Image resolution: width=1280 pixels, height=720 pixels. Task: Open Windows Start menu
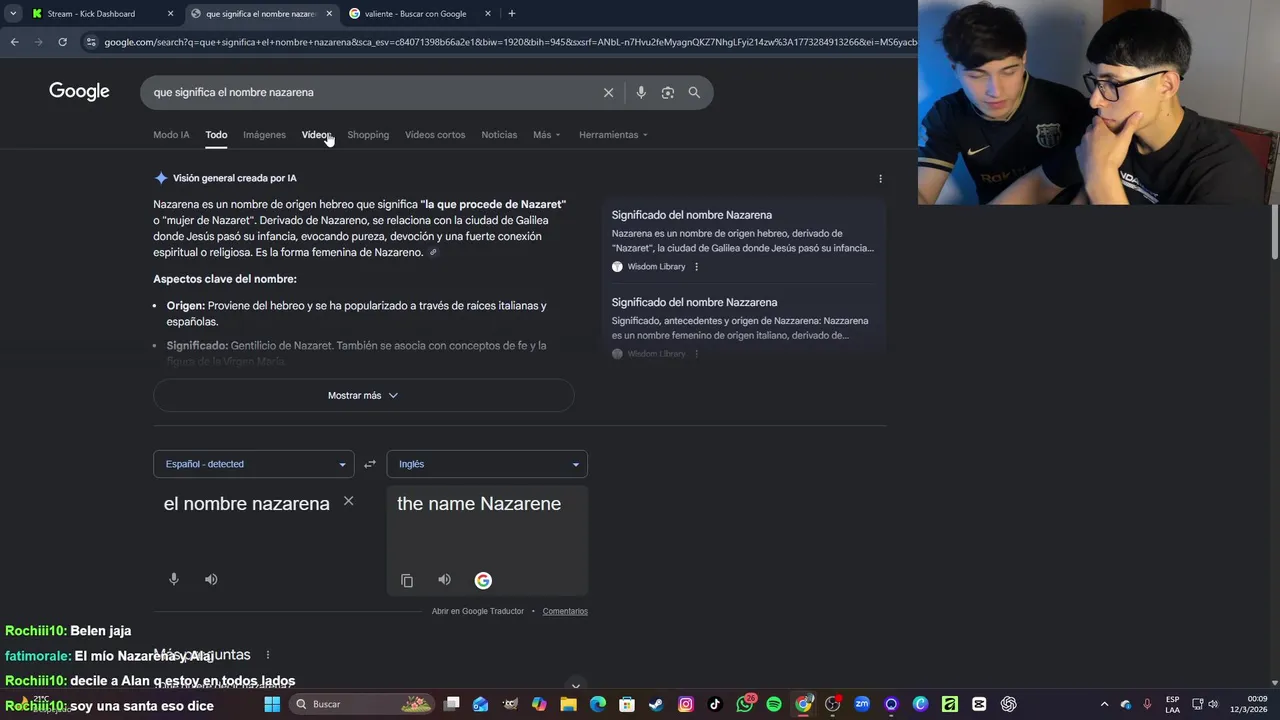click(271, 704)
